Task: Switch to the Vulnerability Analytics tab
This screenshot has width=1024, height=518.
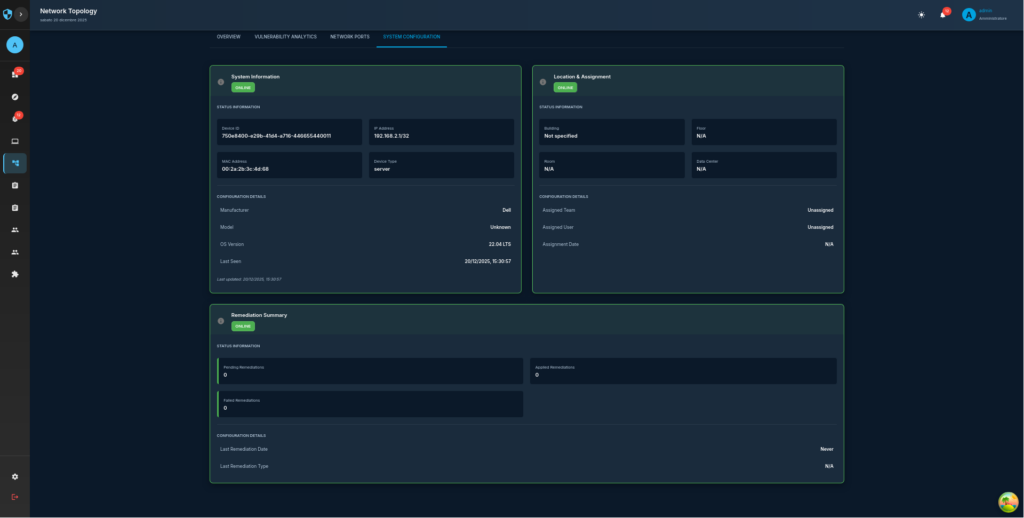Action: 285,37
